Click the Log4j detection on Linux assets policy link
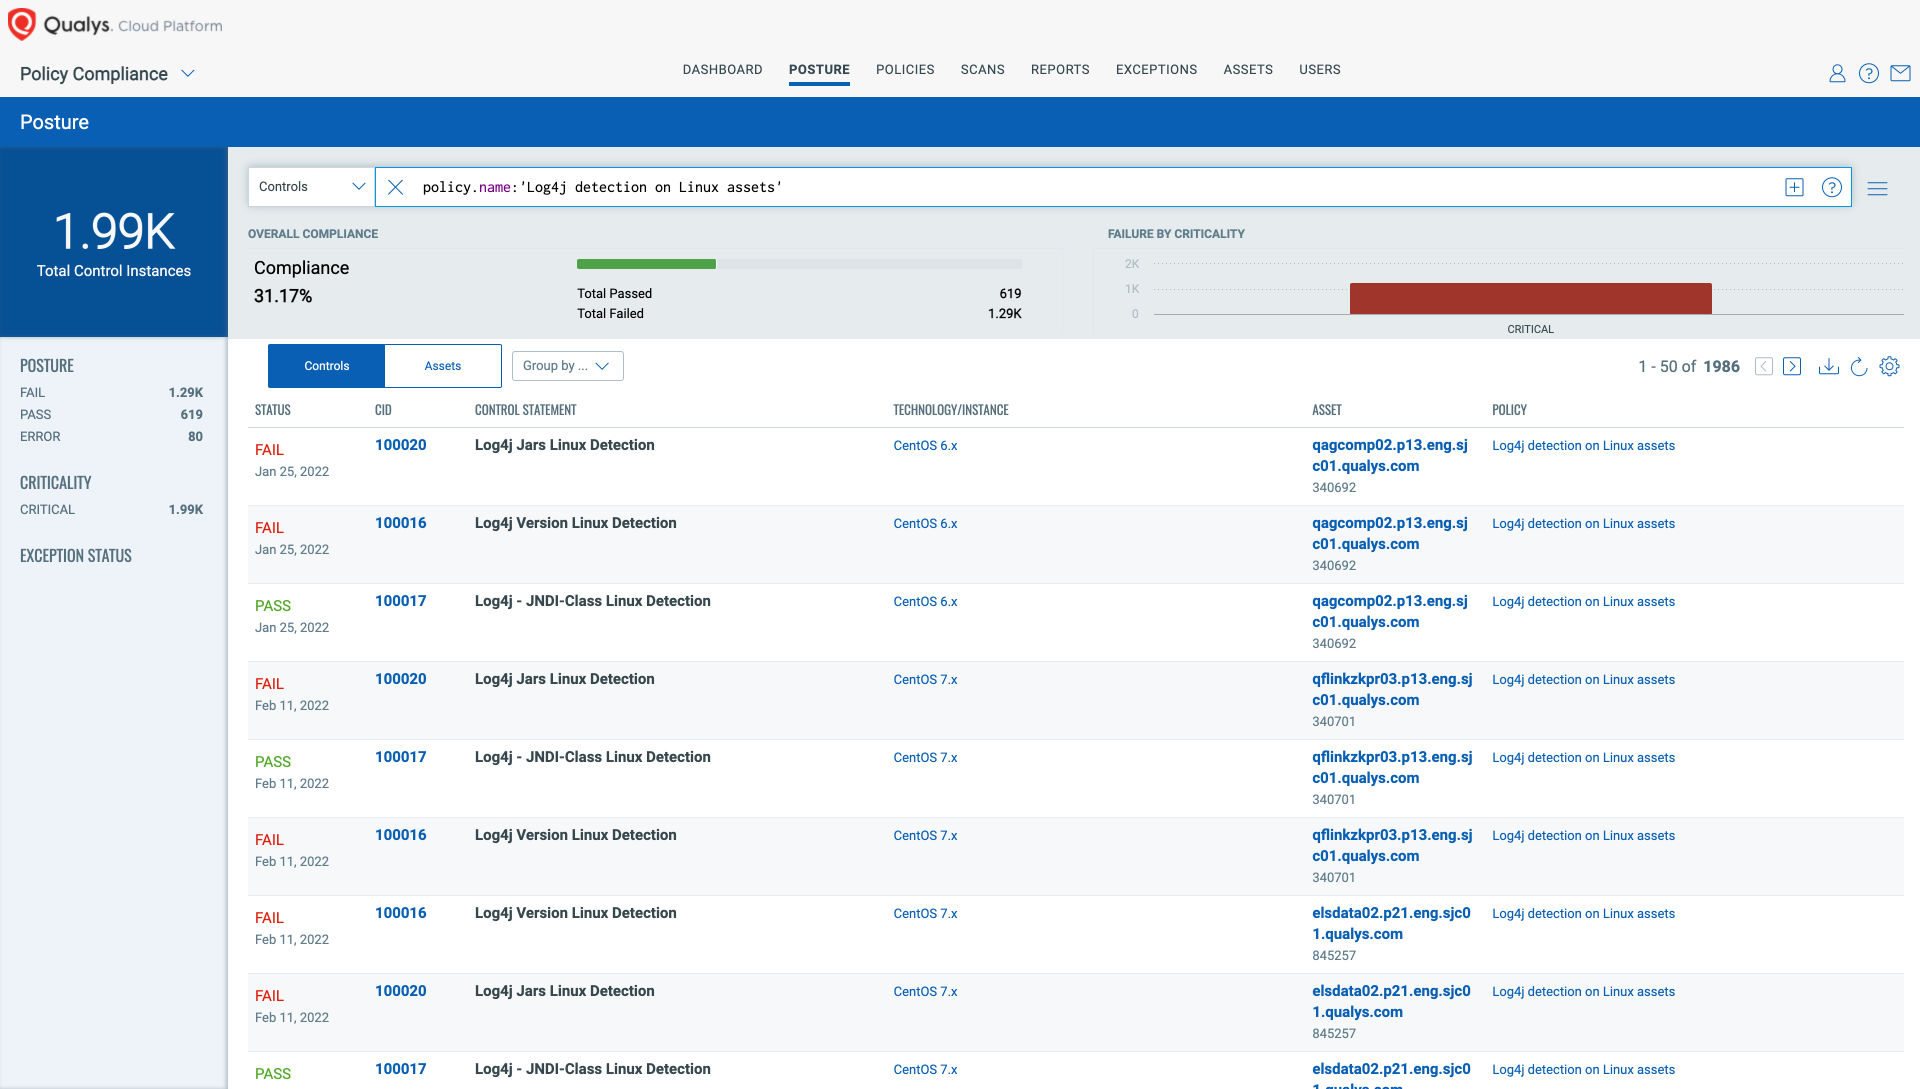This screenshot has width=1920, height=1089. click(x=1582, y=444)
